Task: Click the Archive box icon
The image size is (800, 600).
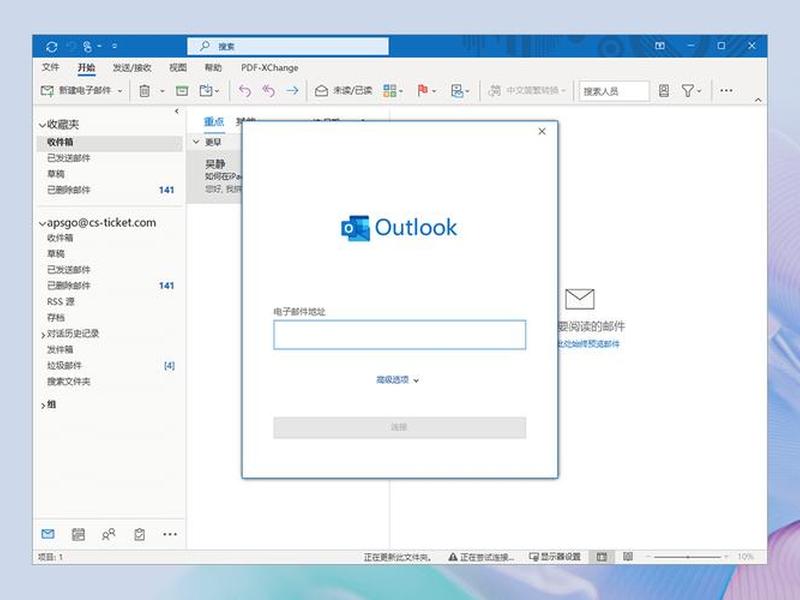Action: [x=182, y=91]
